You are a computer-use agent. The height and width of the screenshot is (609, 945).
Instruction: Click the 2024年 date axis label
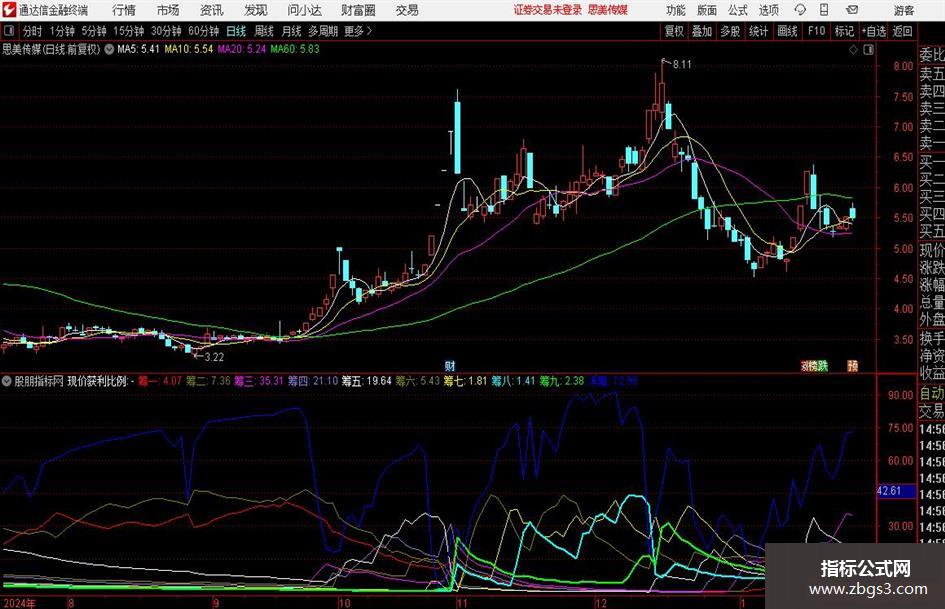[18, 603]
